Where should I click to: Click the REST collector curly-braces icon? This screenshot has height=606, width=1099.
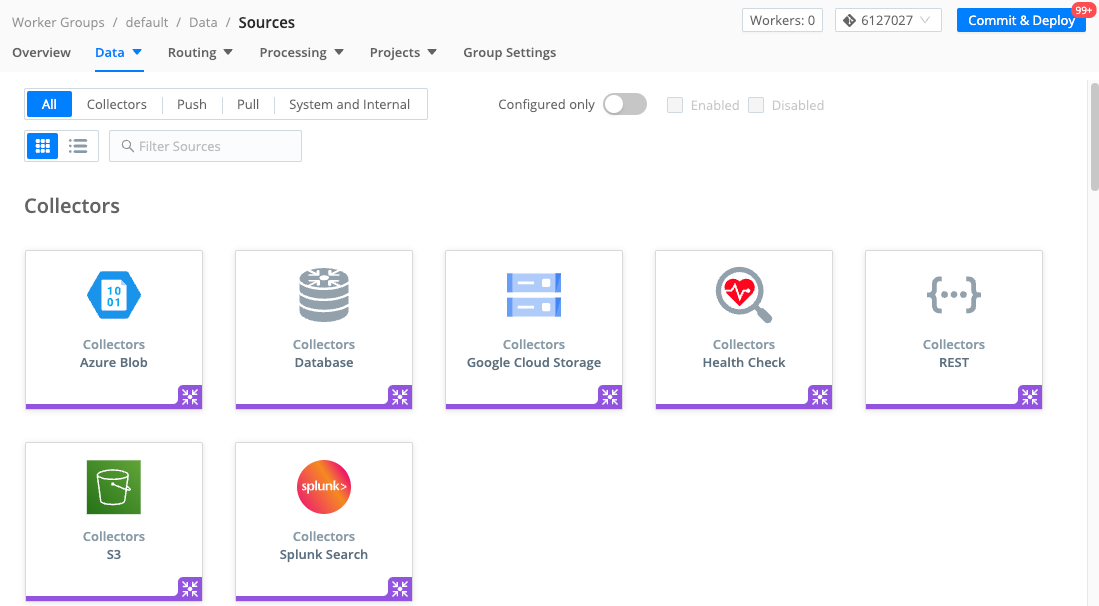click(953, 294)
